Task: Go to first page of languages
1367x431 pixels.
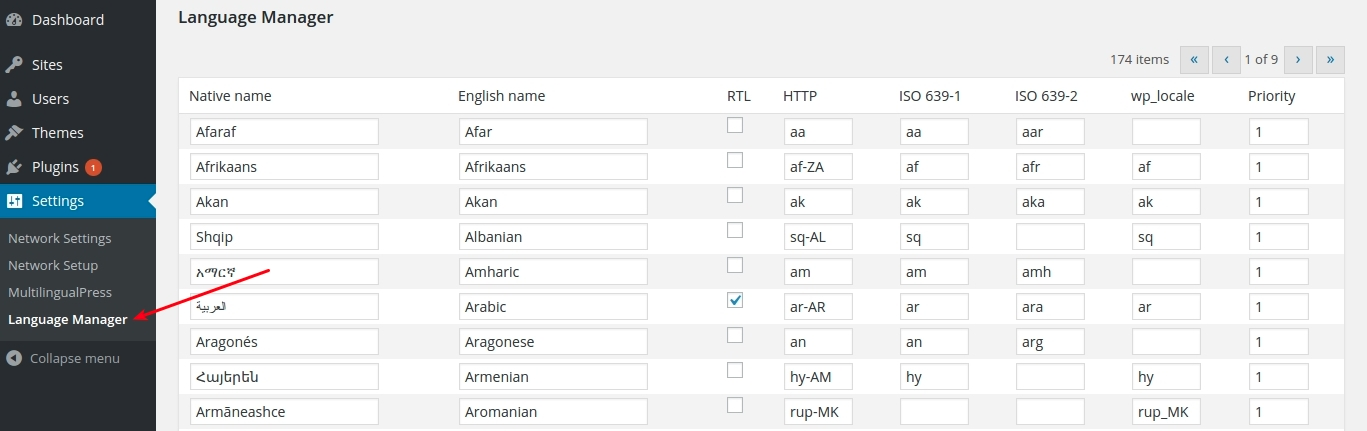Action: coord(1194,60)
